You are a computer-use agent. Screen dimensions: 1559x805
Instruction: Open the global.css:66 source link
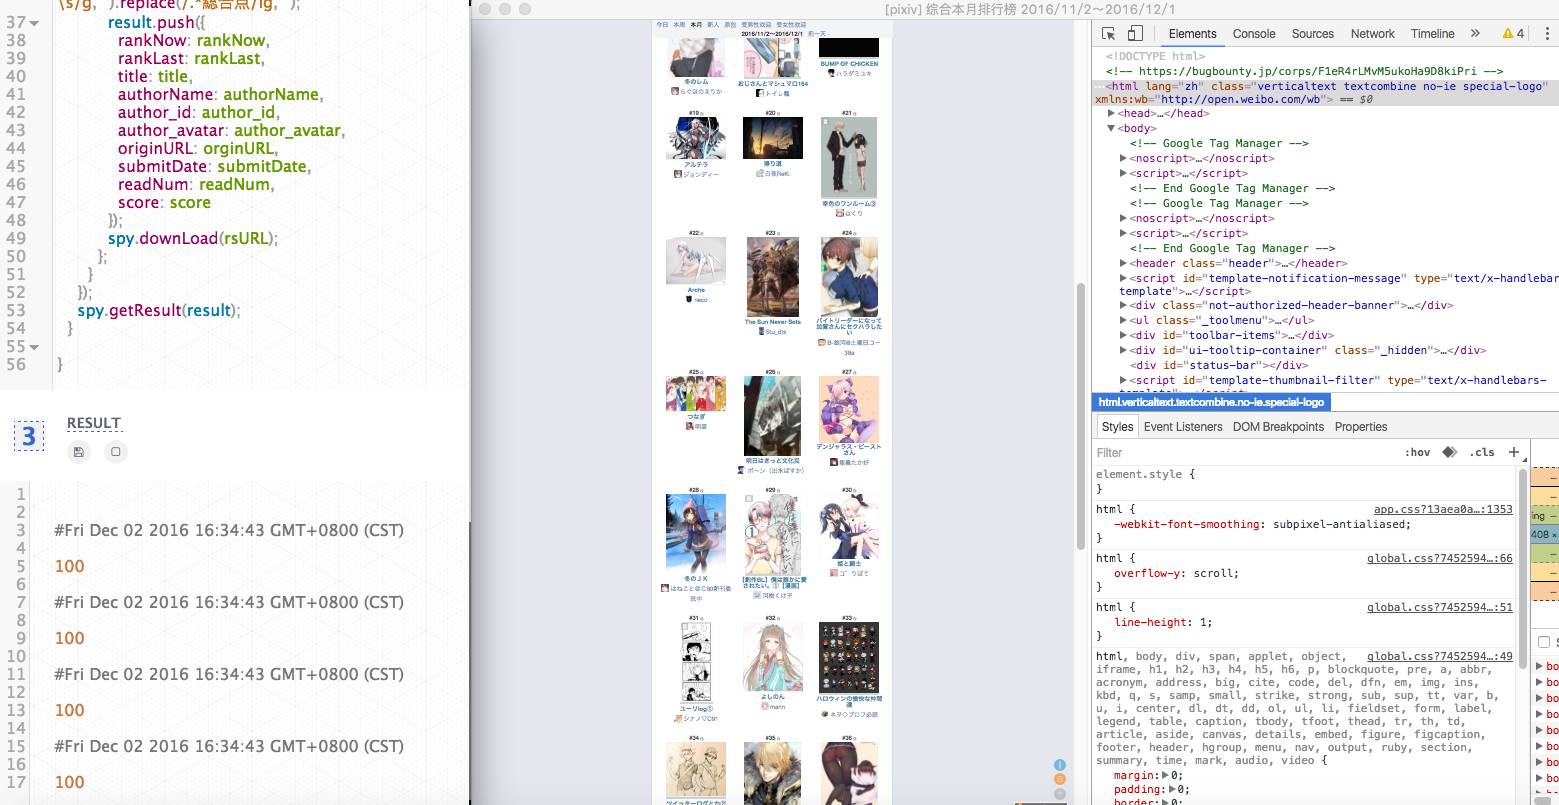click(x=1440, y=558)
